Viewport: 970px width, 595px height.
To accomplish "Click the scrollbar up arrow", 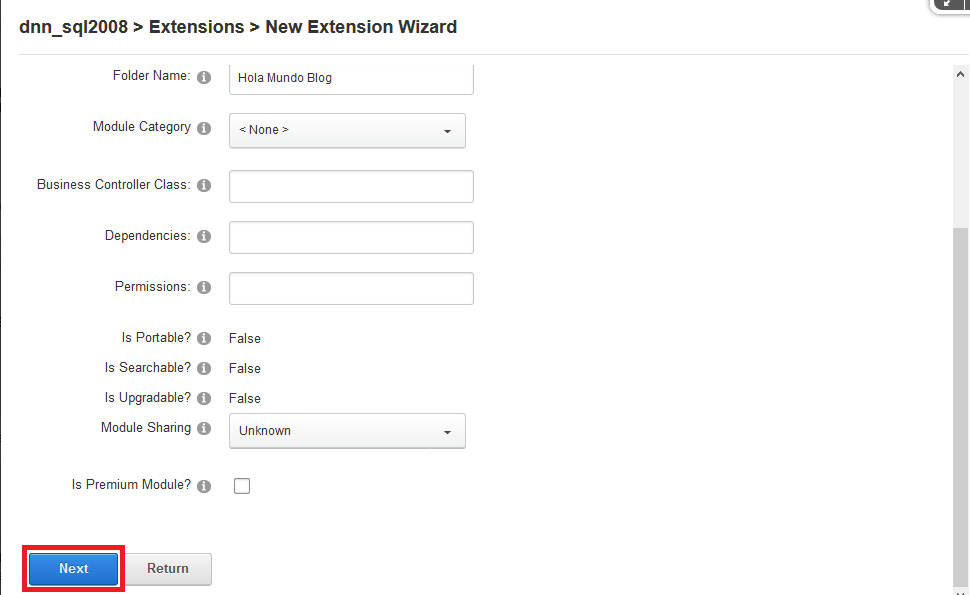I will (960, 74).
